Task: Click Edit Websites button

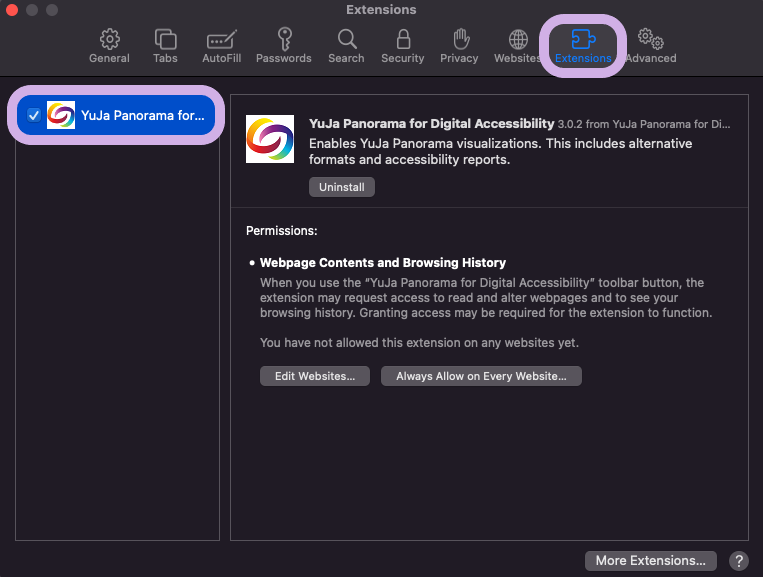Action: pos(315,376)
